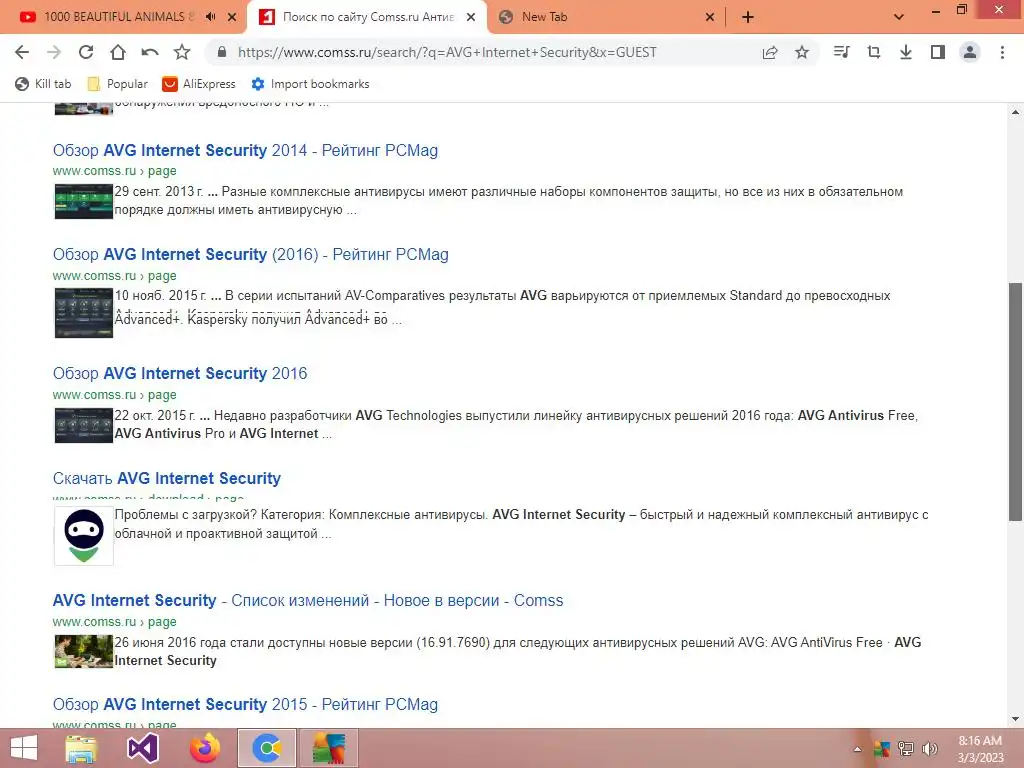Click the Kill tab bookmark
Viewport: 1024px width, 768px height.
point(43,84)
